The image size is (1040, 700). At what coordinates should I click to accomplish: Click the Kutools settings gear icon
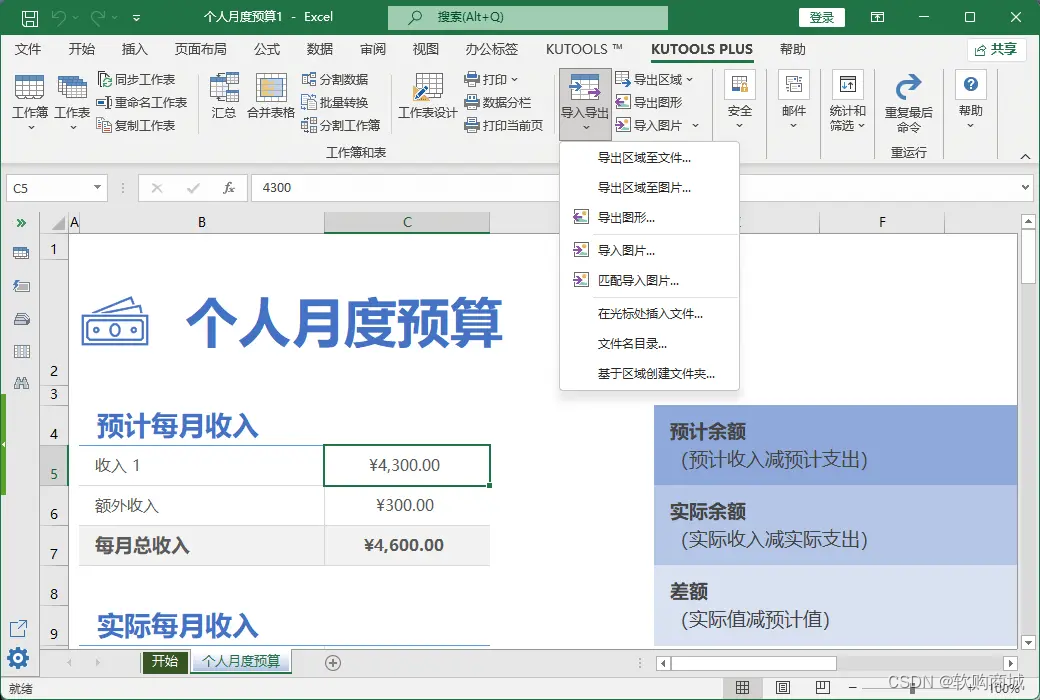tap(18, 658)
